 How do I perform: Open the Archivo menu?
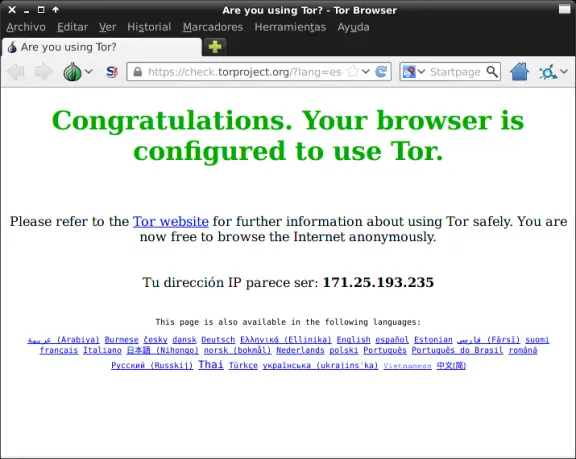[26, 27]
